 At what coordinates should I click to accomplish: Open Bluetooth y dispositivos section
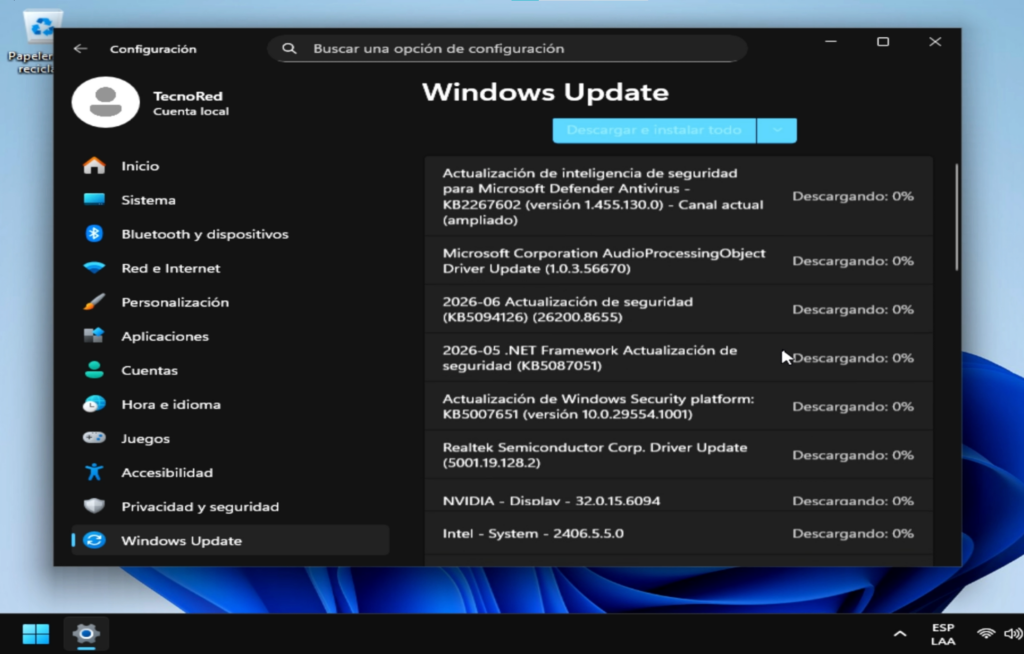(230, 233)
